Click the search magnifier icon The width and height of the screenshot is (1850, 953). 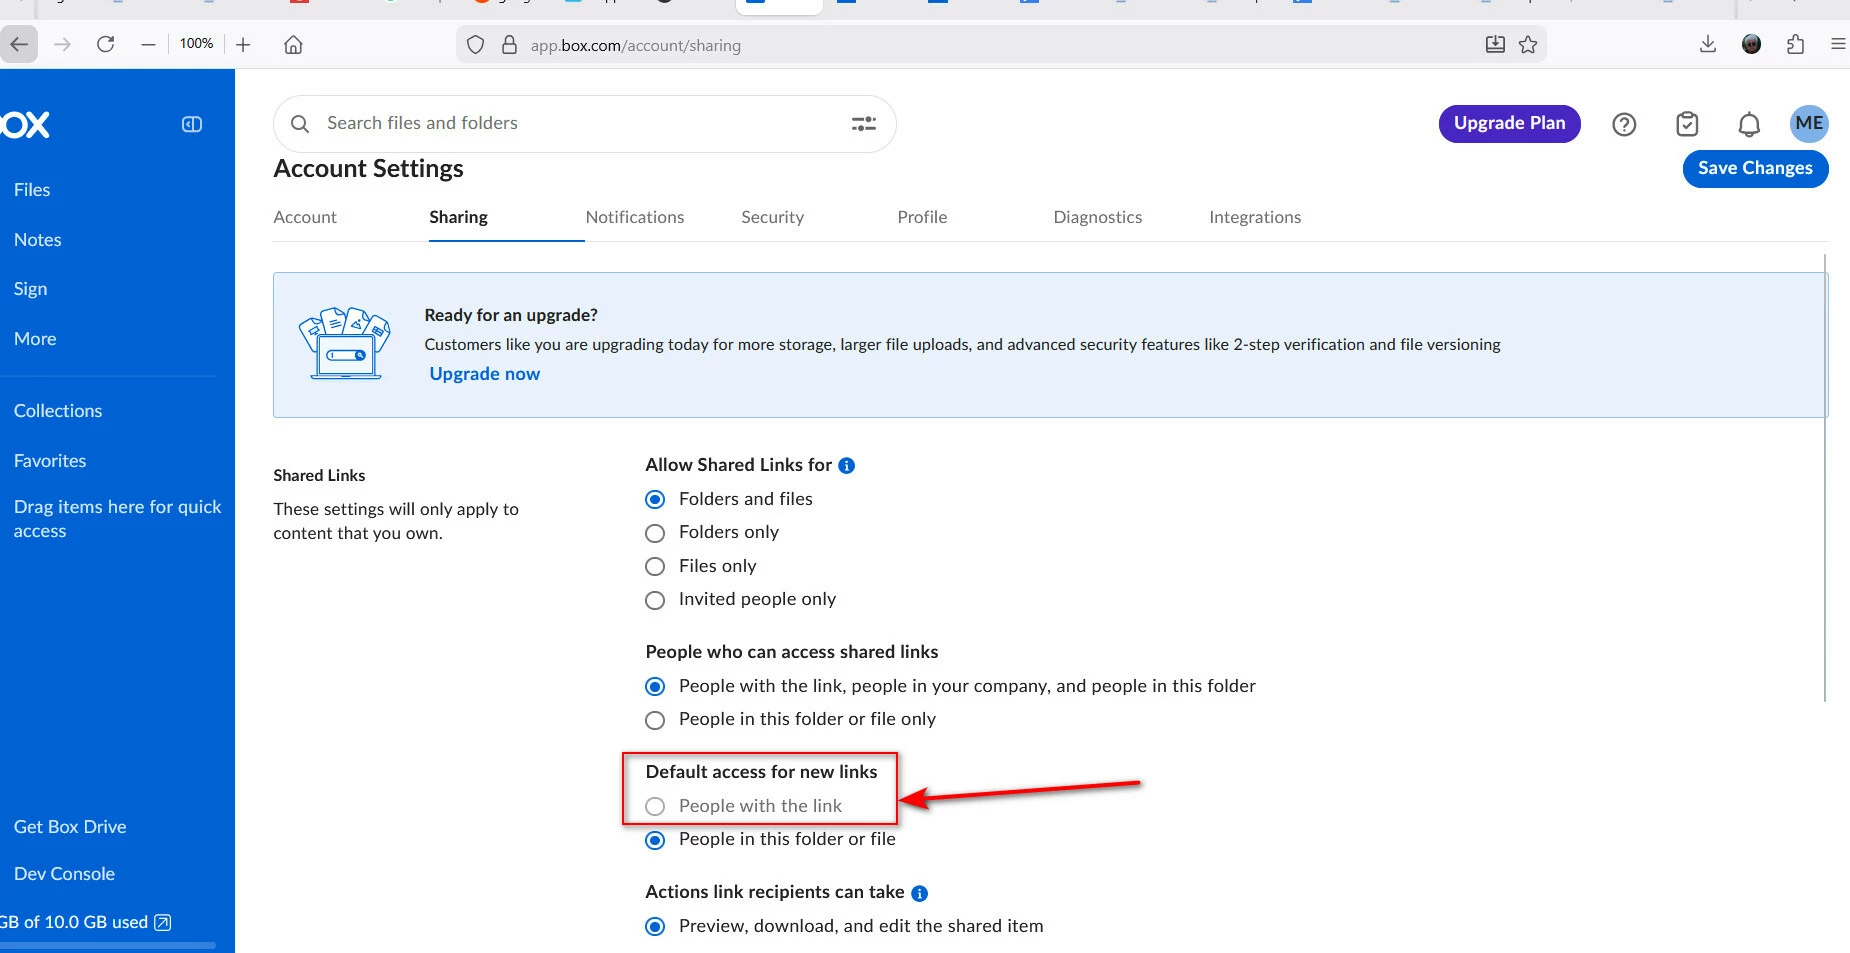click(x=299, y=124)
